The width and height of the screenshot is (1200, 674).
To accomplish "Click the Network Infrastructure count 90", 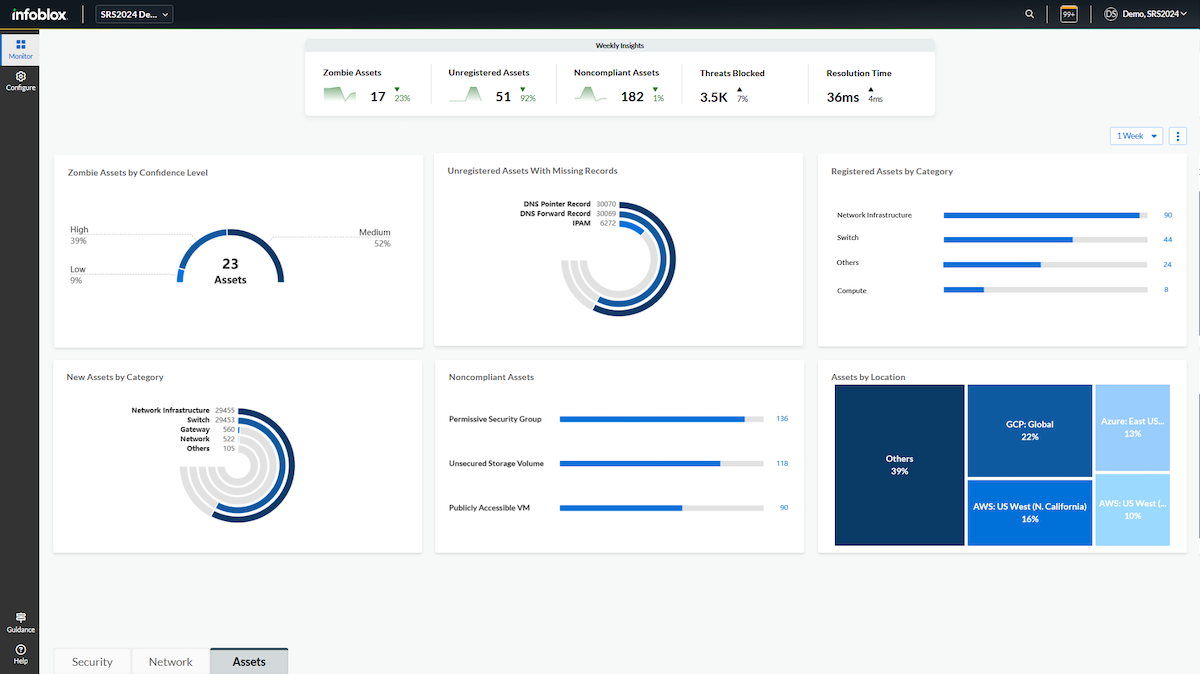I will pos(1167,215).
